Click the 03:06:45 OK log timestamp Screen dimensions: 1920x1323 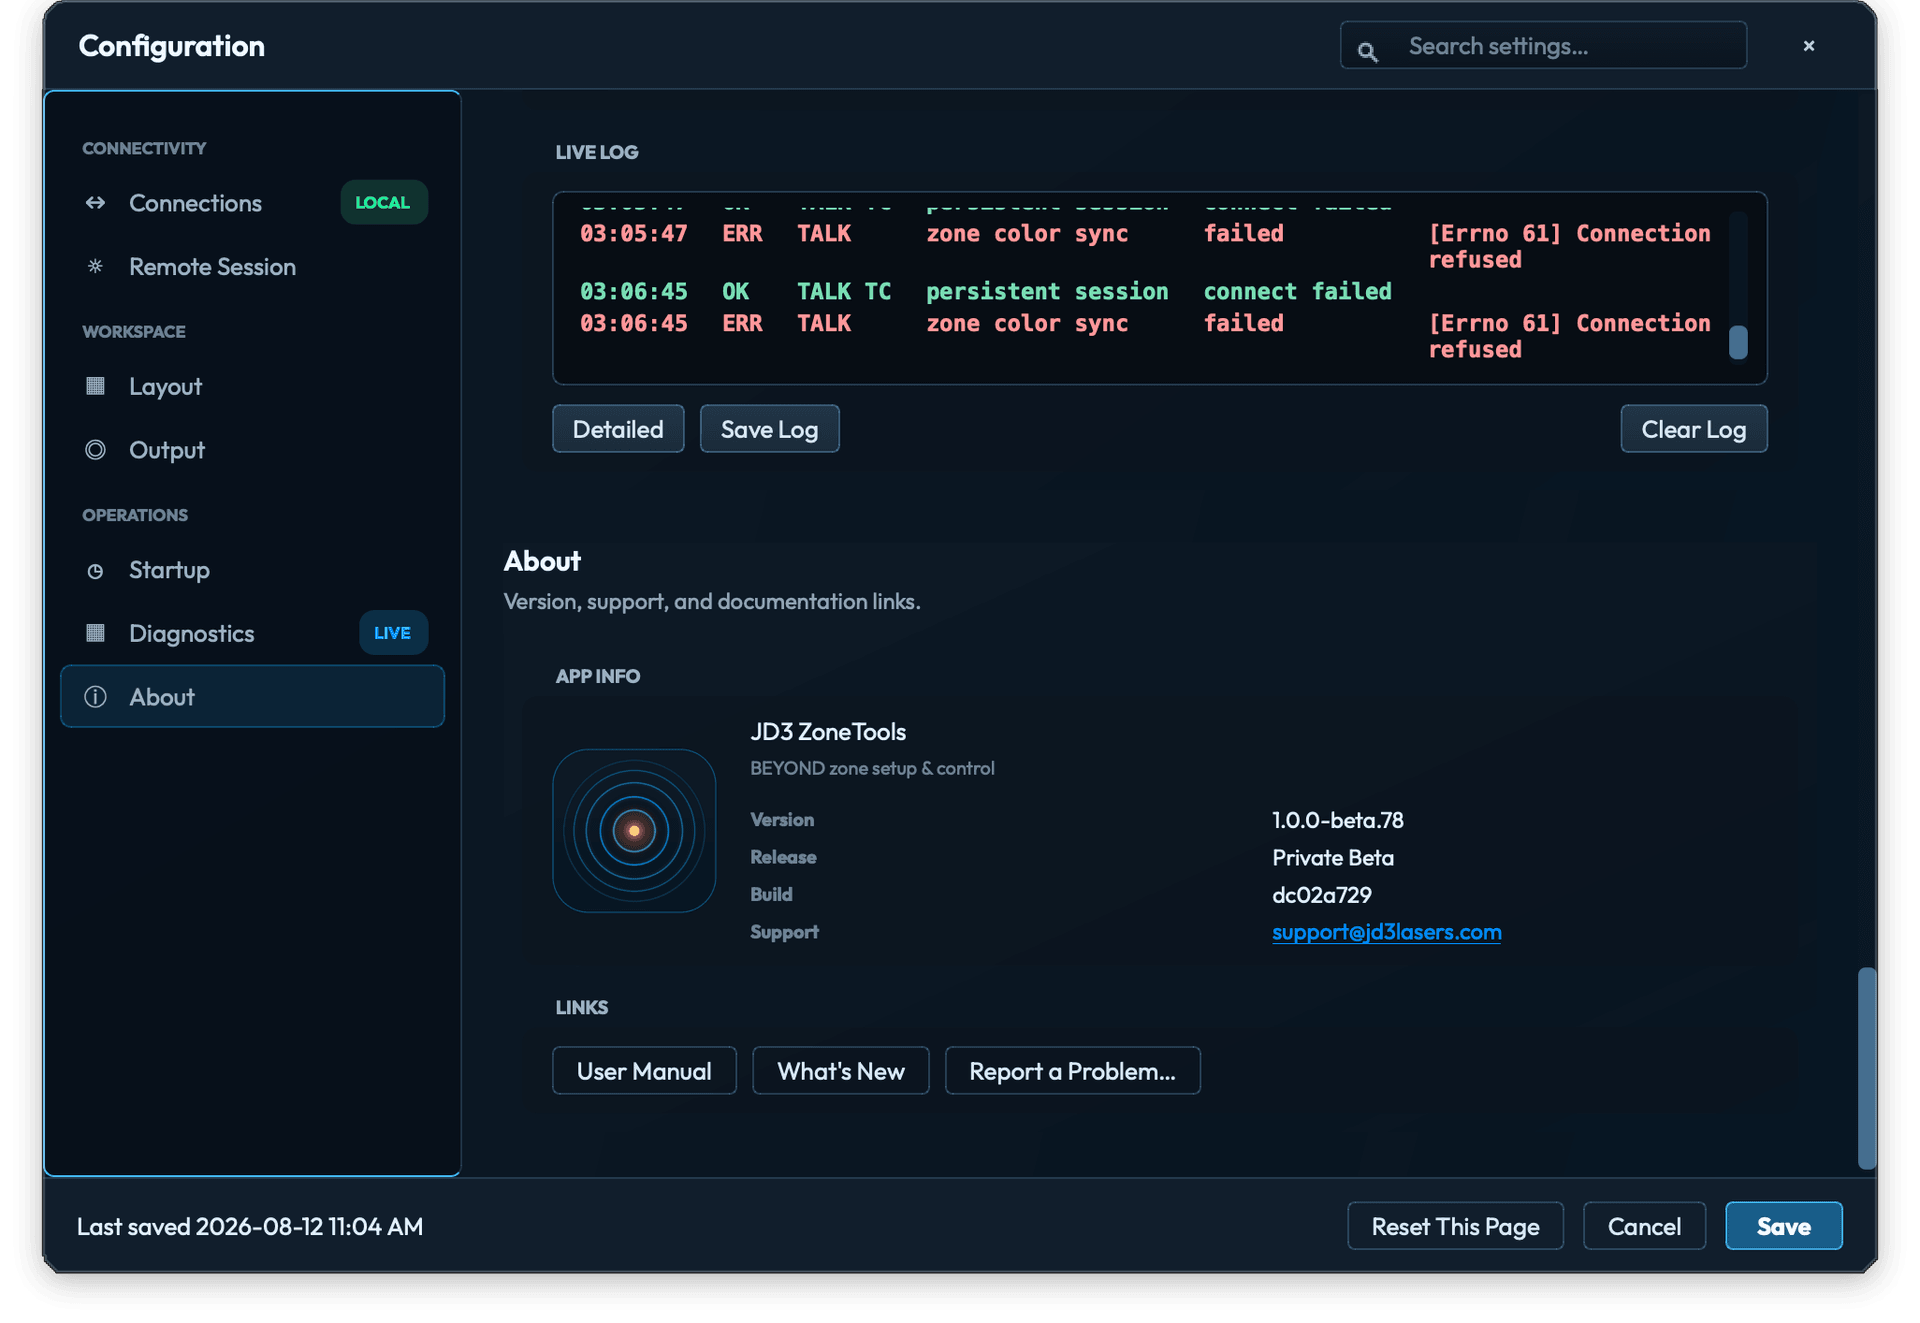634,291
